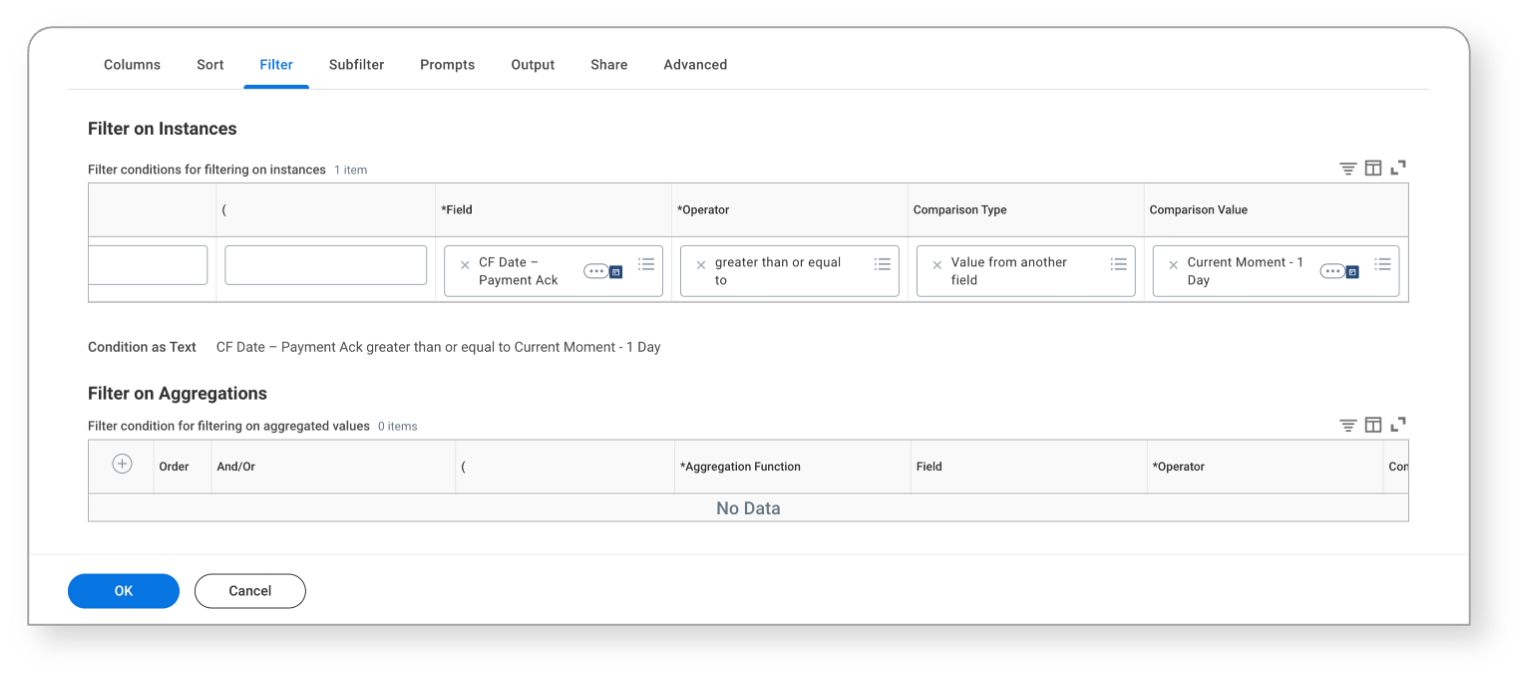1526x680 pixels.
Task: Go to the Subfilter tab
Action: coord(357,65)
